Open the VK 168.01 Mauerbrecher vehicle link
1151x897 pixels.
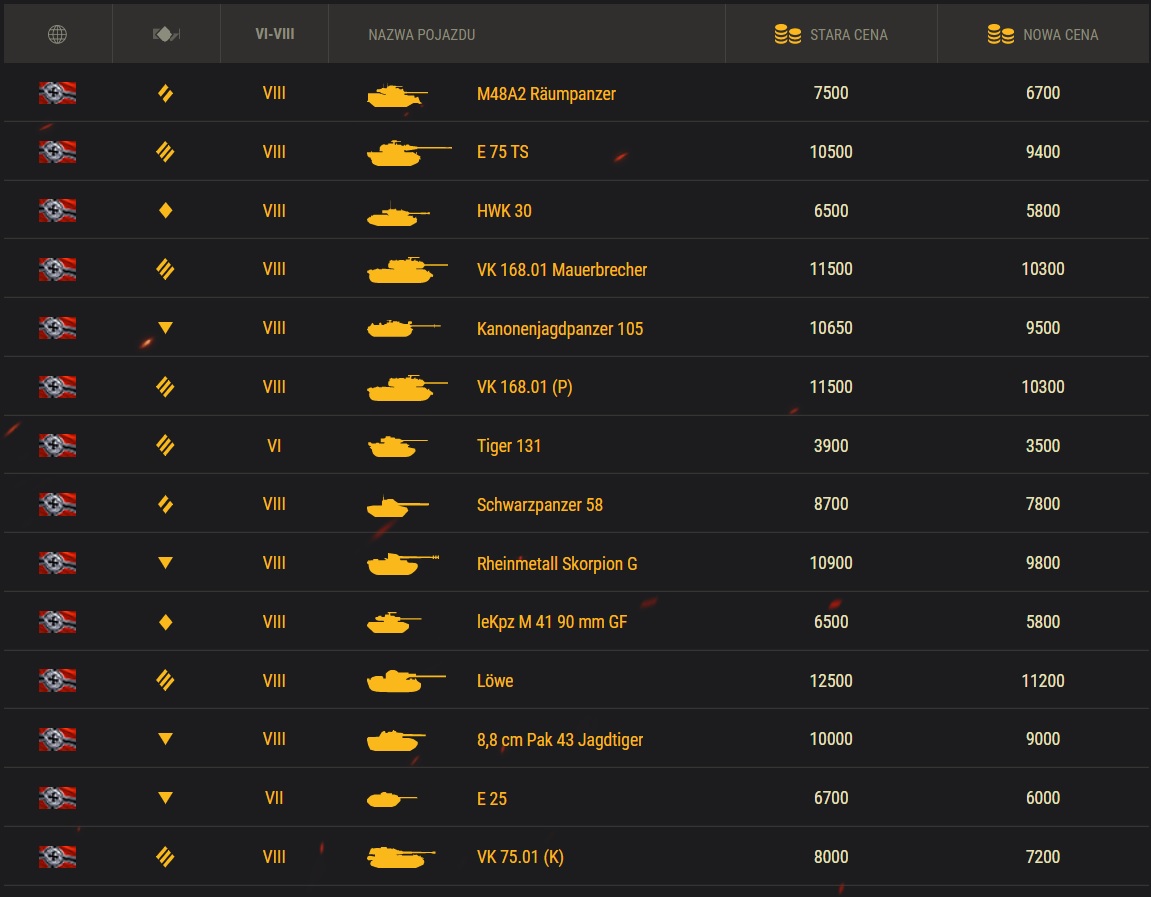tap(562, 269)
